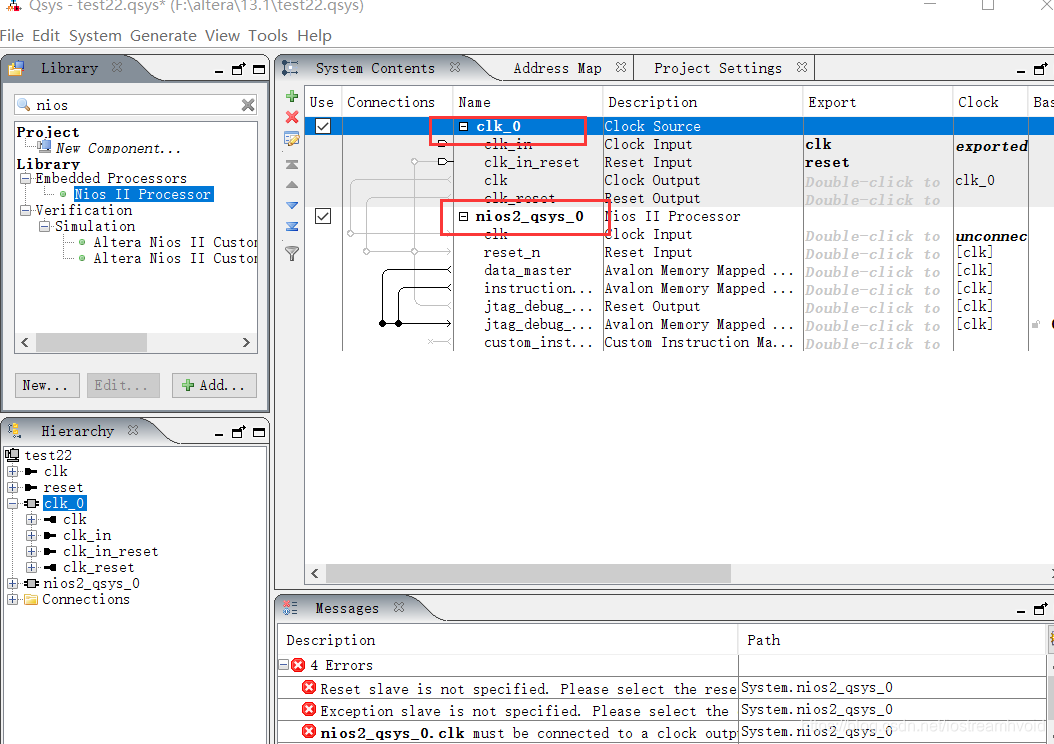
Task: Click the Library horizontal scrollbar thumb
Action: 91,343
